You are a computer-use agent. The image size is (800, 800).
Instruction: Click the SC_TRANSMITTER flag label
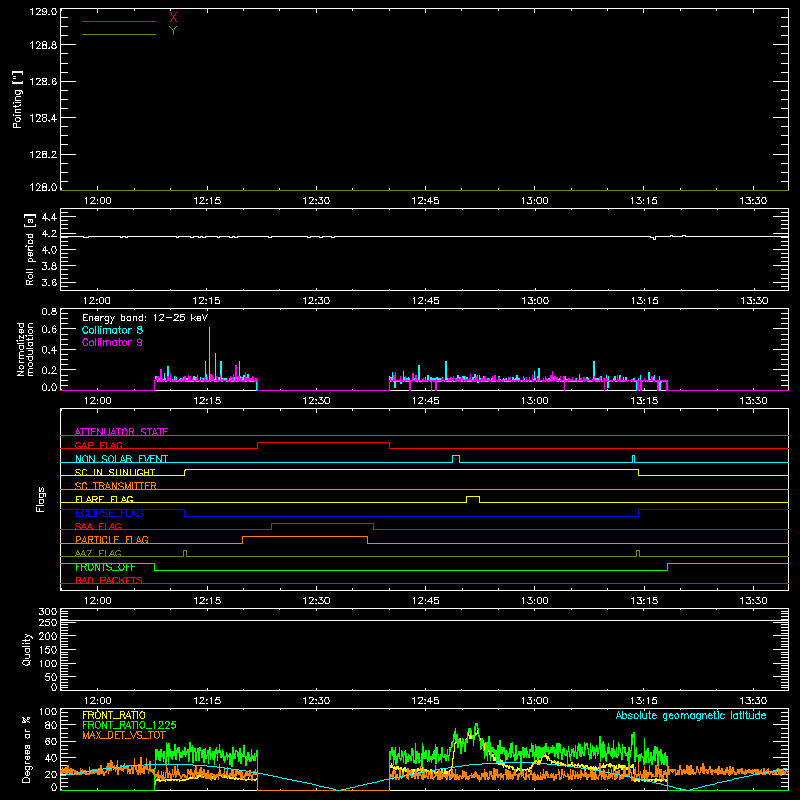(116, 485)
